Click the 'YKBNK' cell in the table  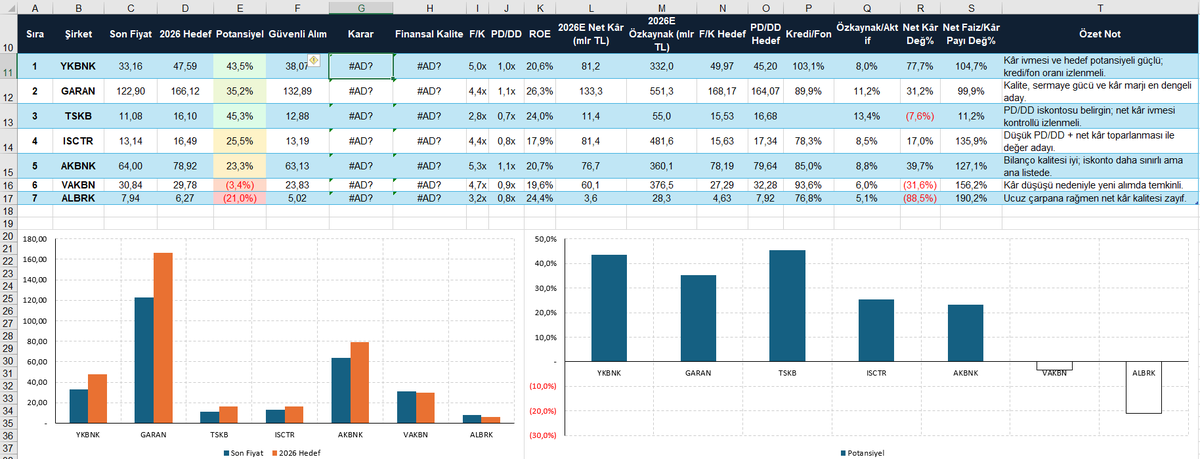[78, 67]
